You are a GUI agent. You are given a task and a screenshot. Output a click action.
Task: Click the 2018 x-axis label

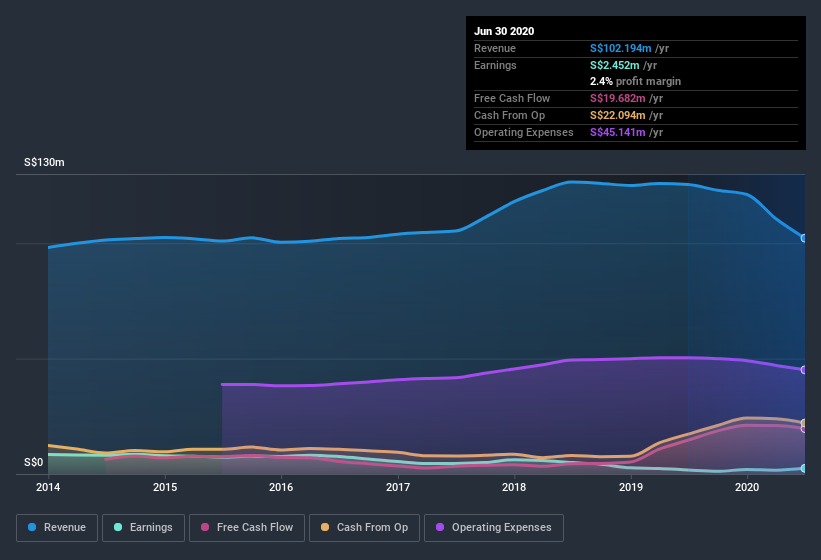(514, 487)
